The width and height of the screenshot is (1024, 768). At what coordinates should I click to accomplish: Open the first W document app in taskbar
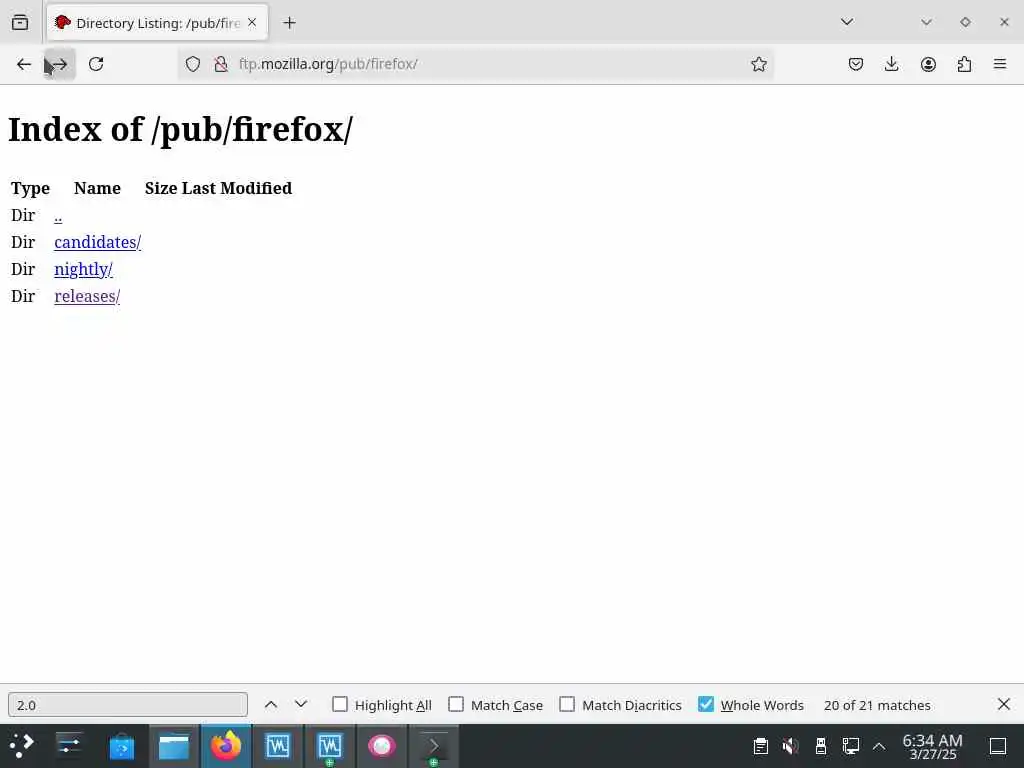point(278,746)
